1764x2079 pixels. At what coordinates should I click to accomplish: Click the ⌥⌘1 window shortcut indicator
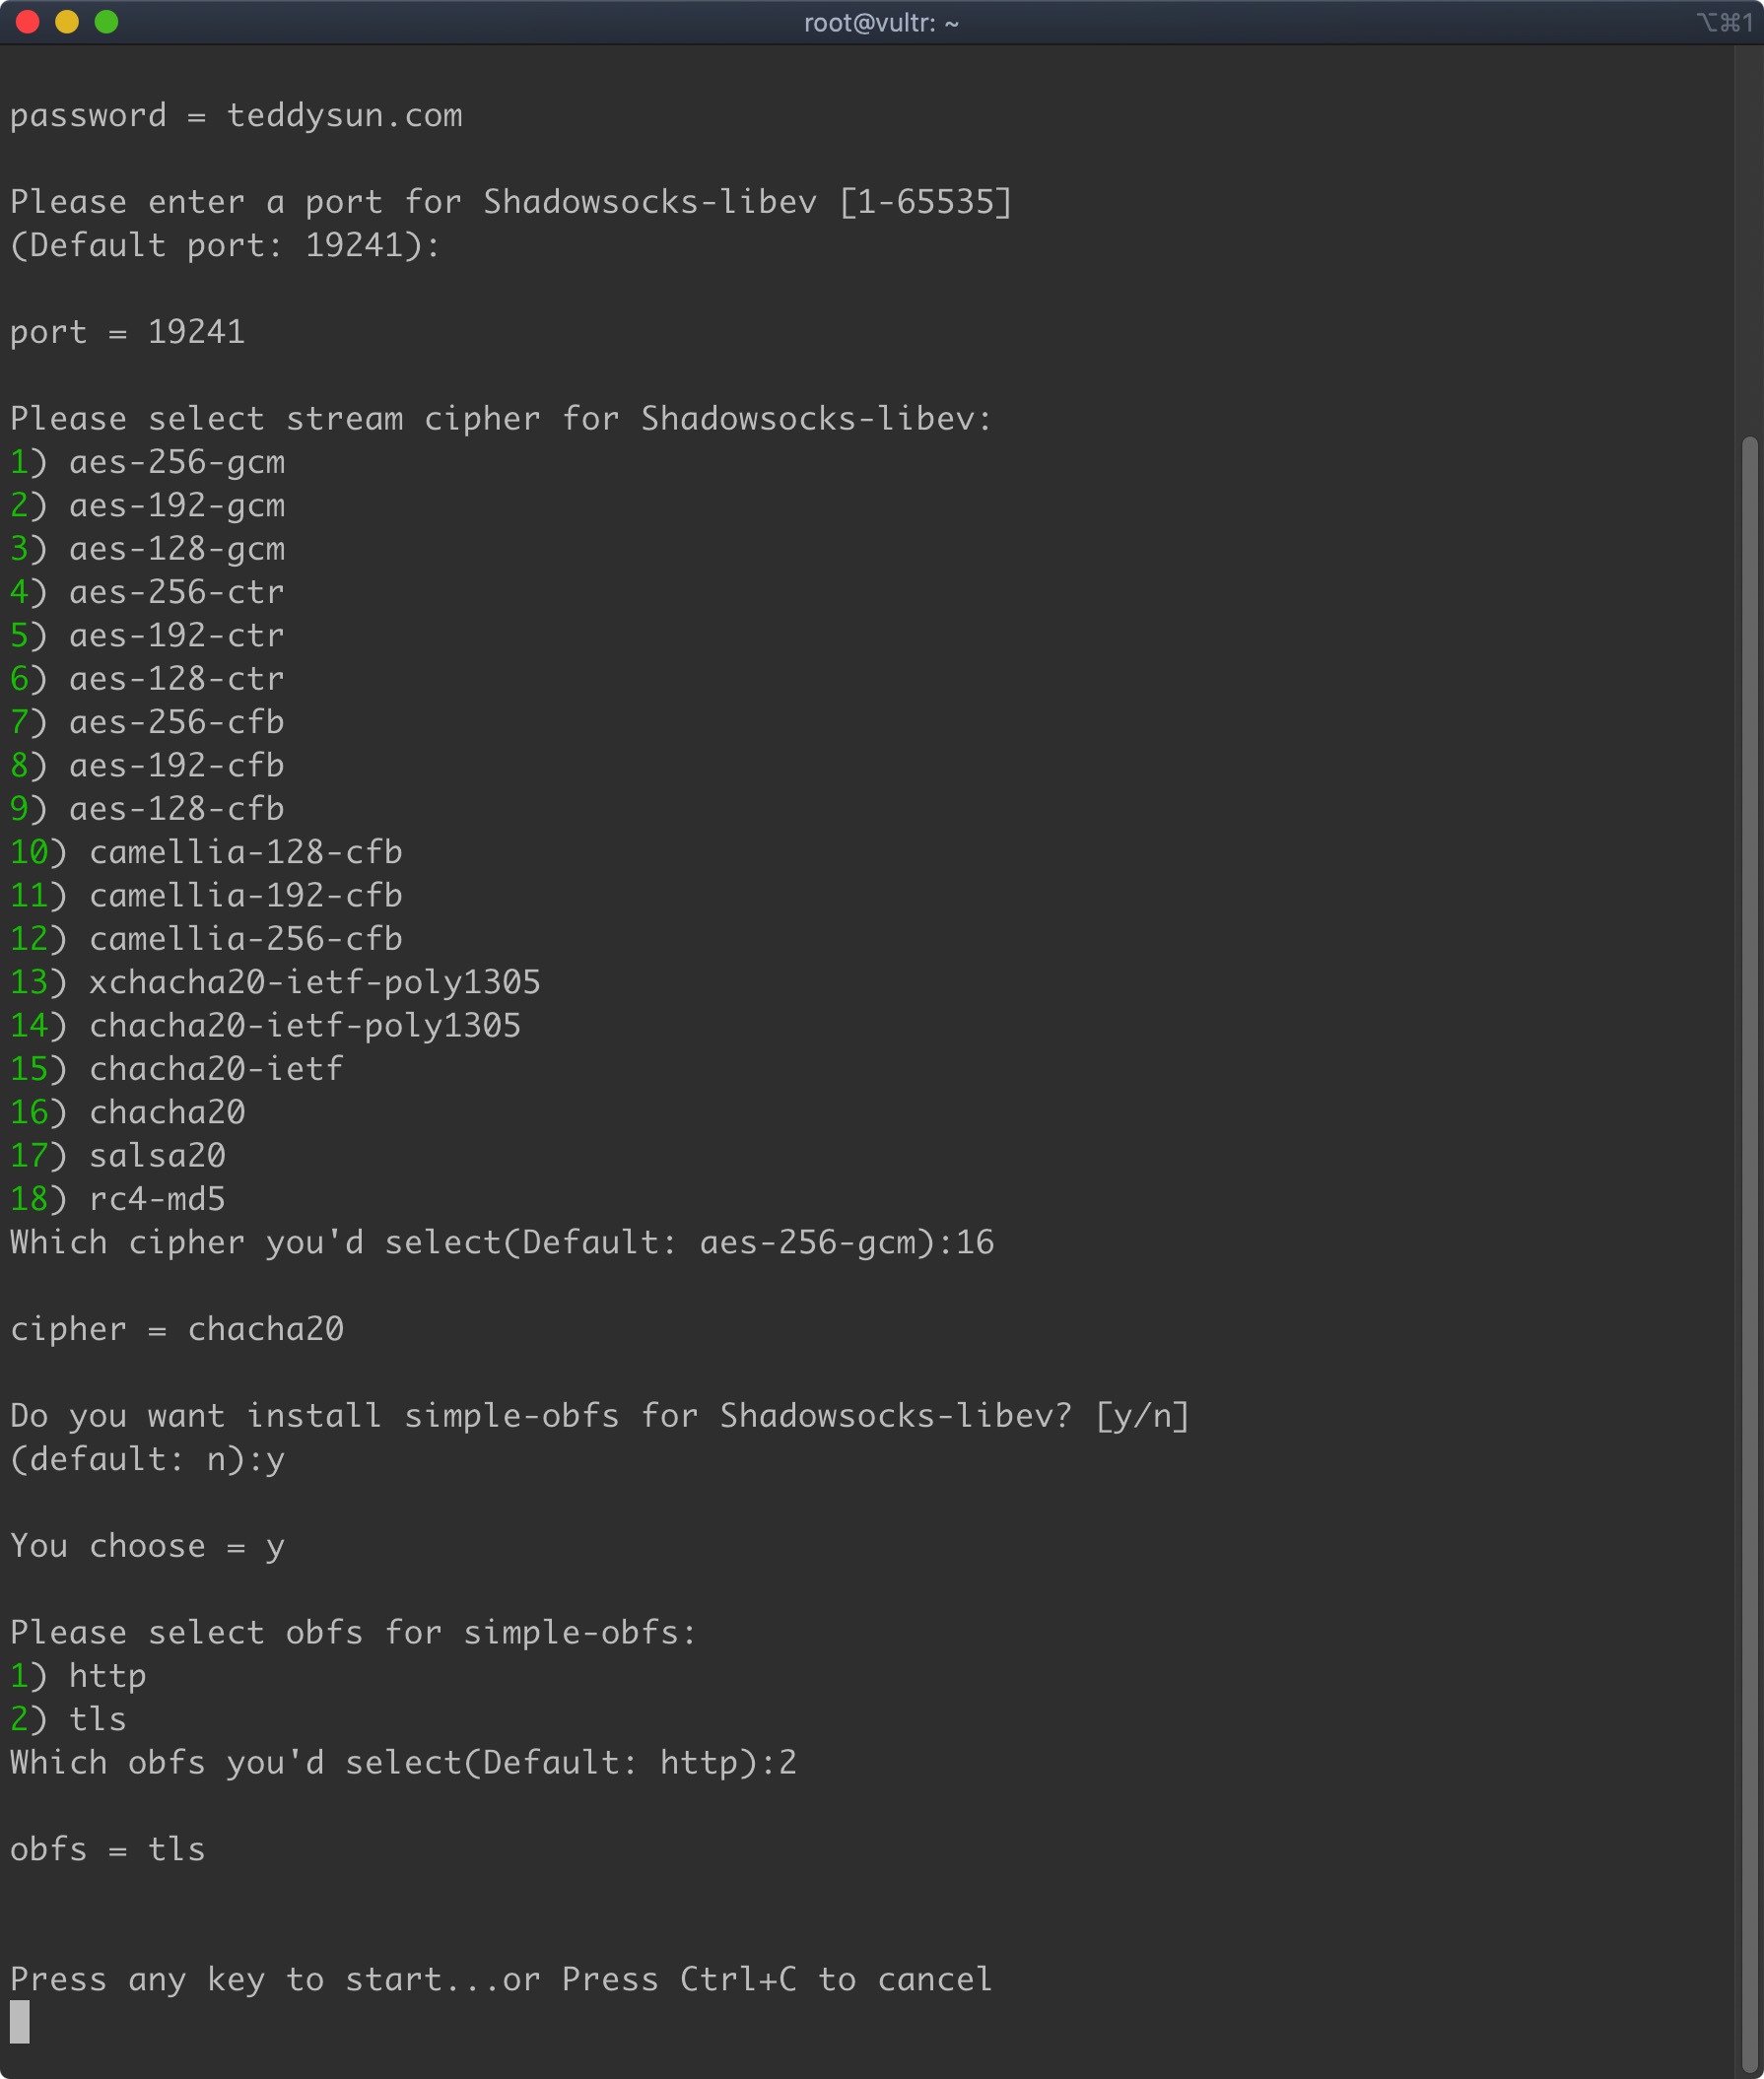pyautogui.click(x=1724, y=23)
